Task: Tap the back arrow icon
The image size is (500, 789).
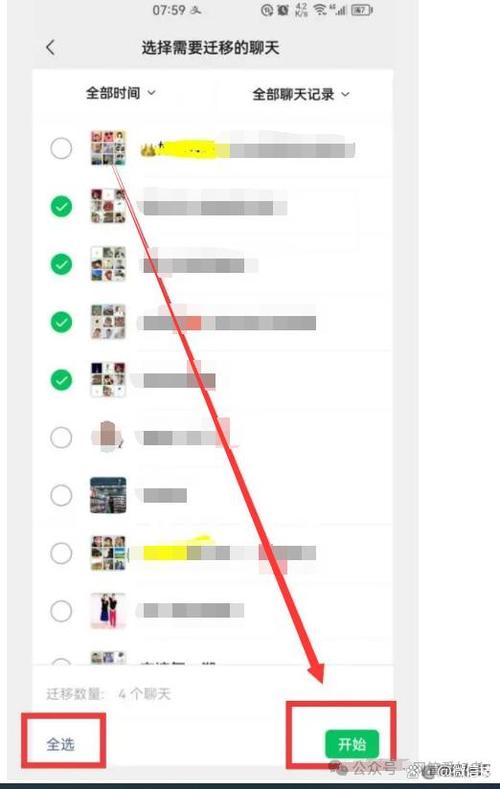Action: 50,48
